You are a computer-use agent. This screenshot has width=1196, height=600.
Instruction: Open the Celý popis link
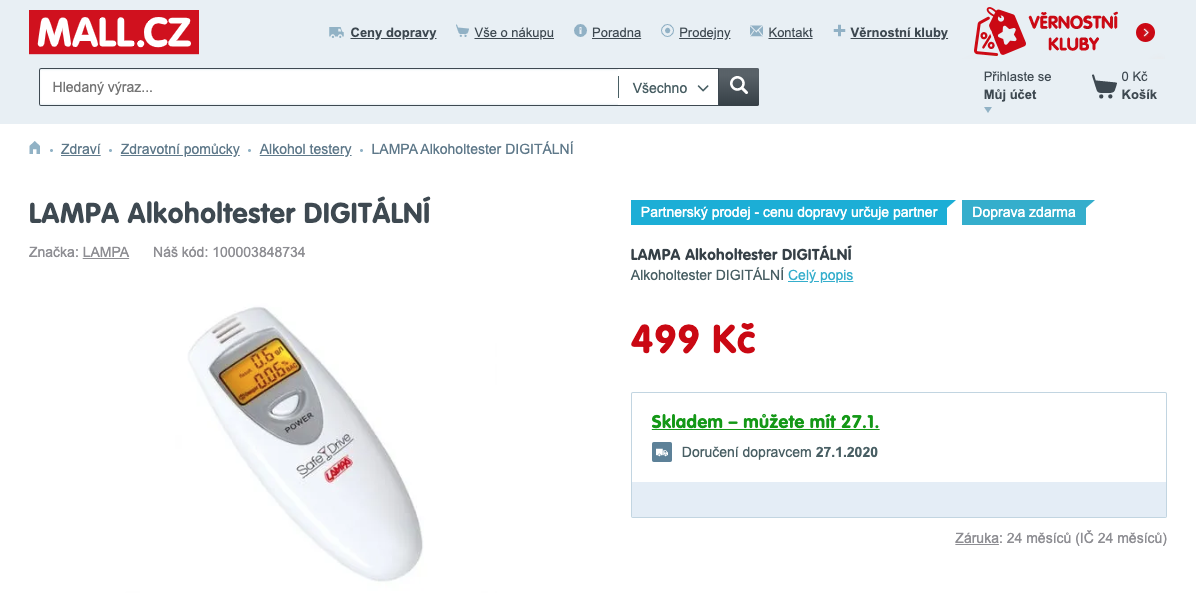tap(820, 275)
